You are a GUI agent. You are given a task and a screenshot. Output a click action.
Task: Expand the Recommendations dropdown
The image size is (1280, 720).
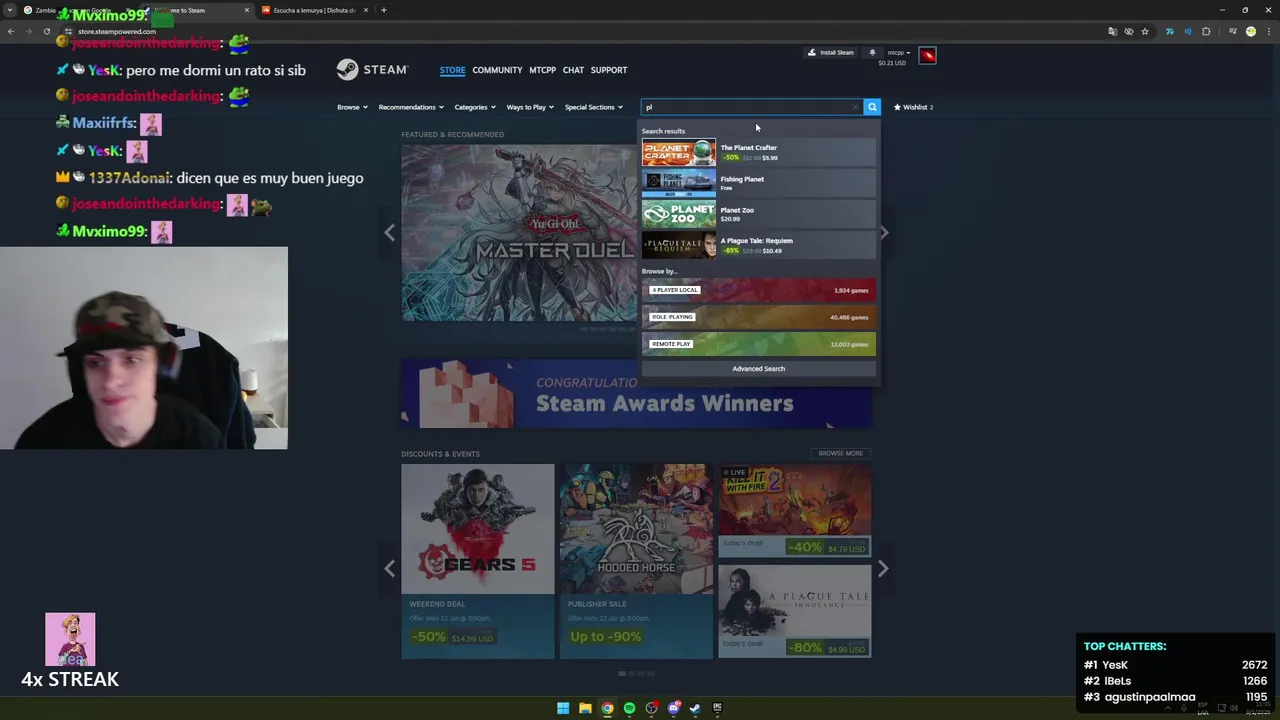tap(410, 107)
